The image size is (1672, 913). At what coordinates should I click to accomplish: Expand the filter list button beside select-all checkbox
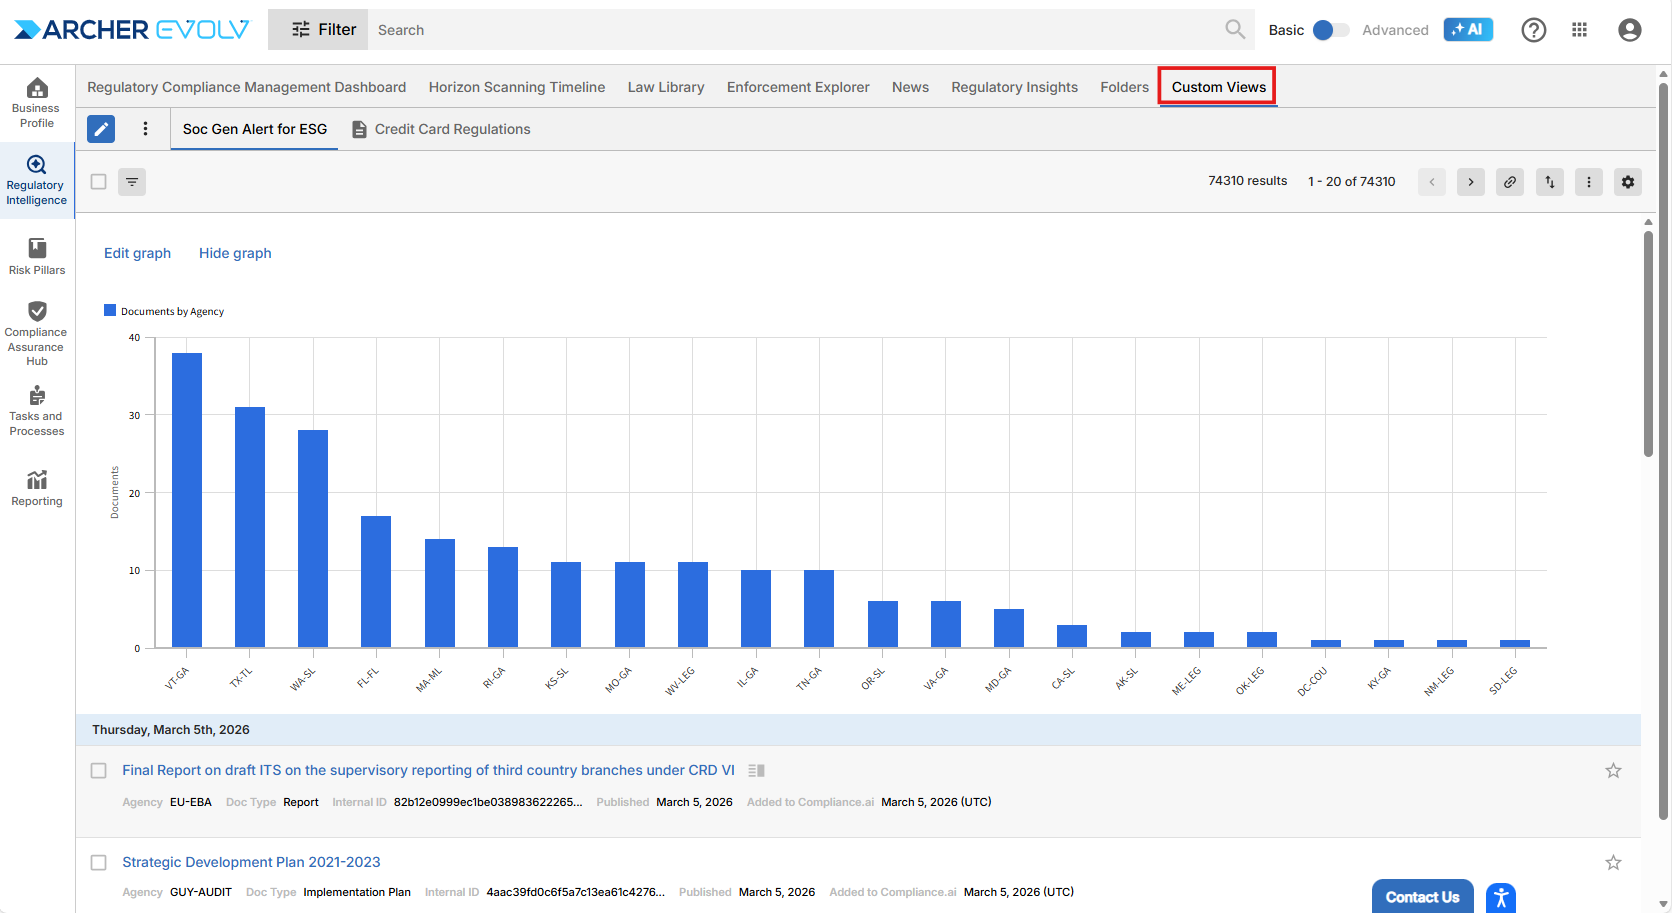[x=132, y=182]
